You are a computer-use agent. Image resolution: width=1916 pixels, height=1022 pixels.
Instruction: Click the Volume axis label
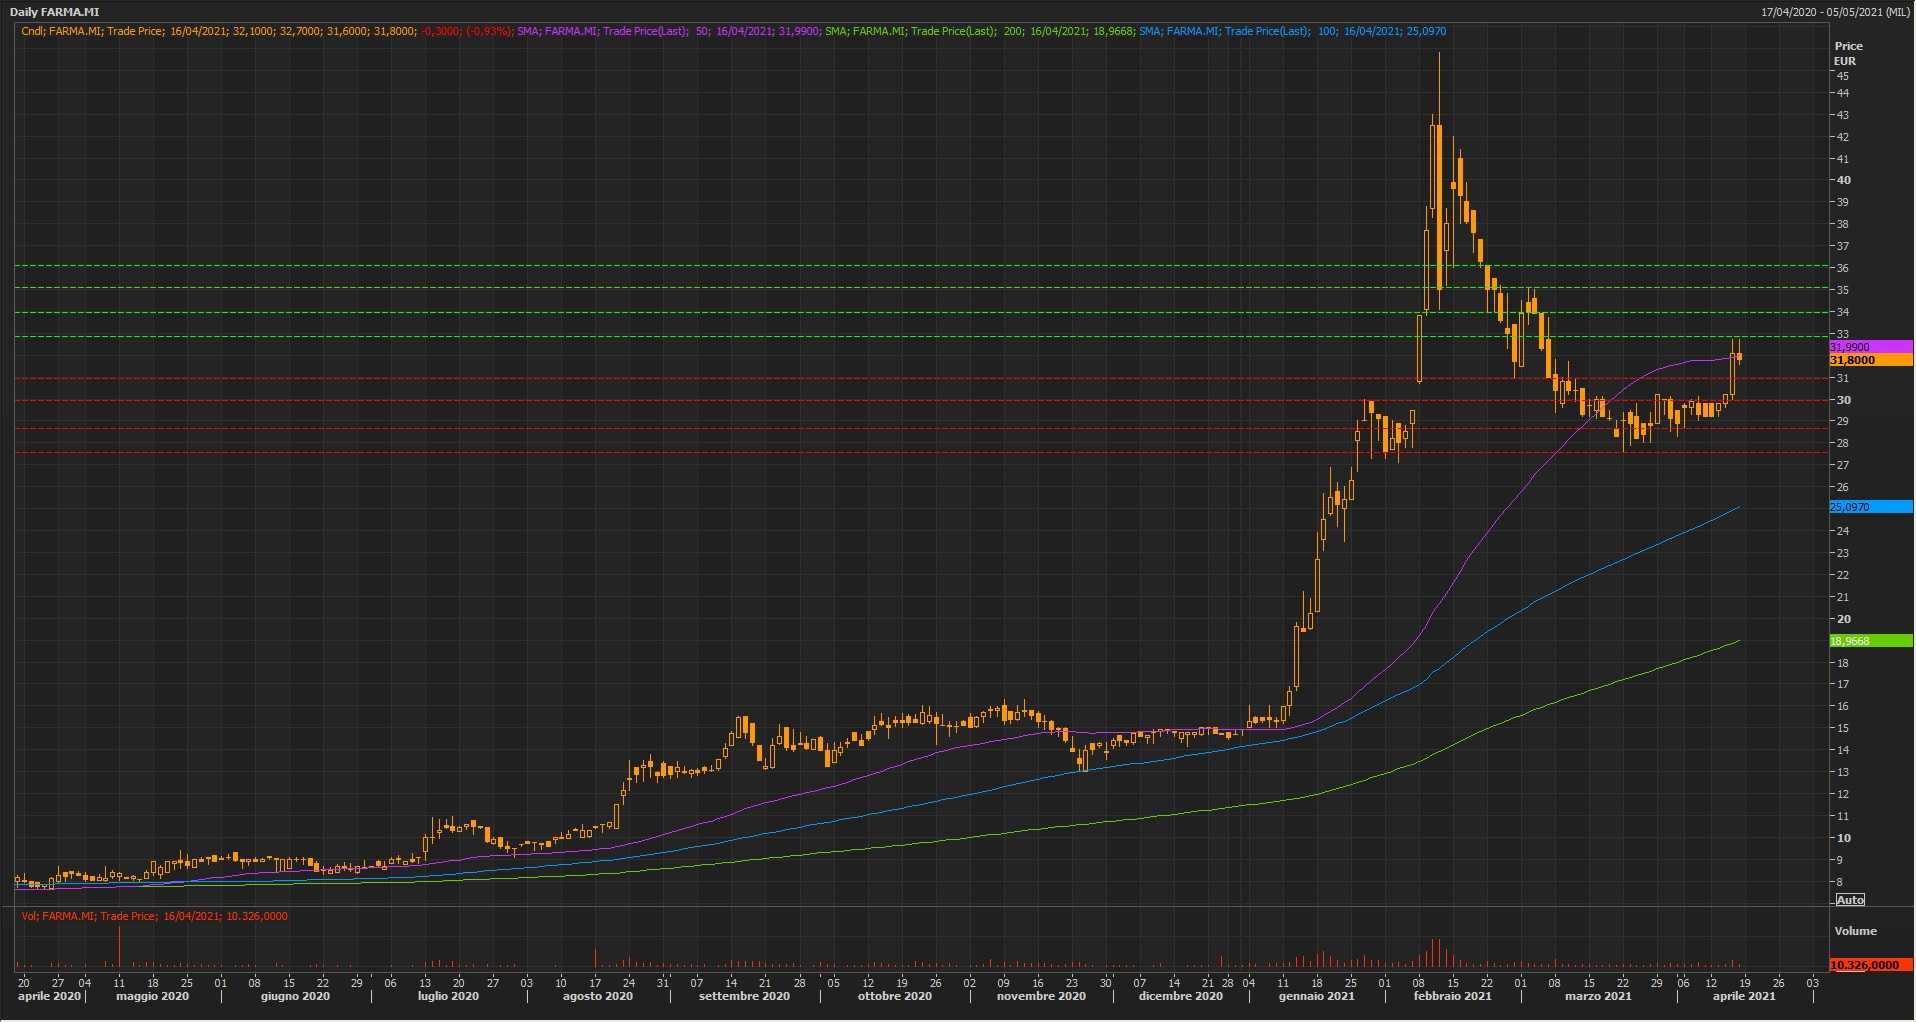pyautogui.click(x=1855, y=931)
